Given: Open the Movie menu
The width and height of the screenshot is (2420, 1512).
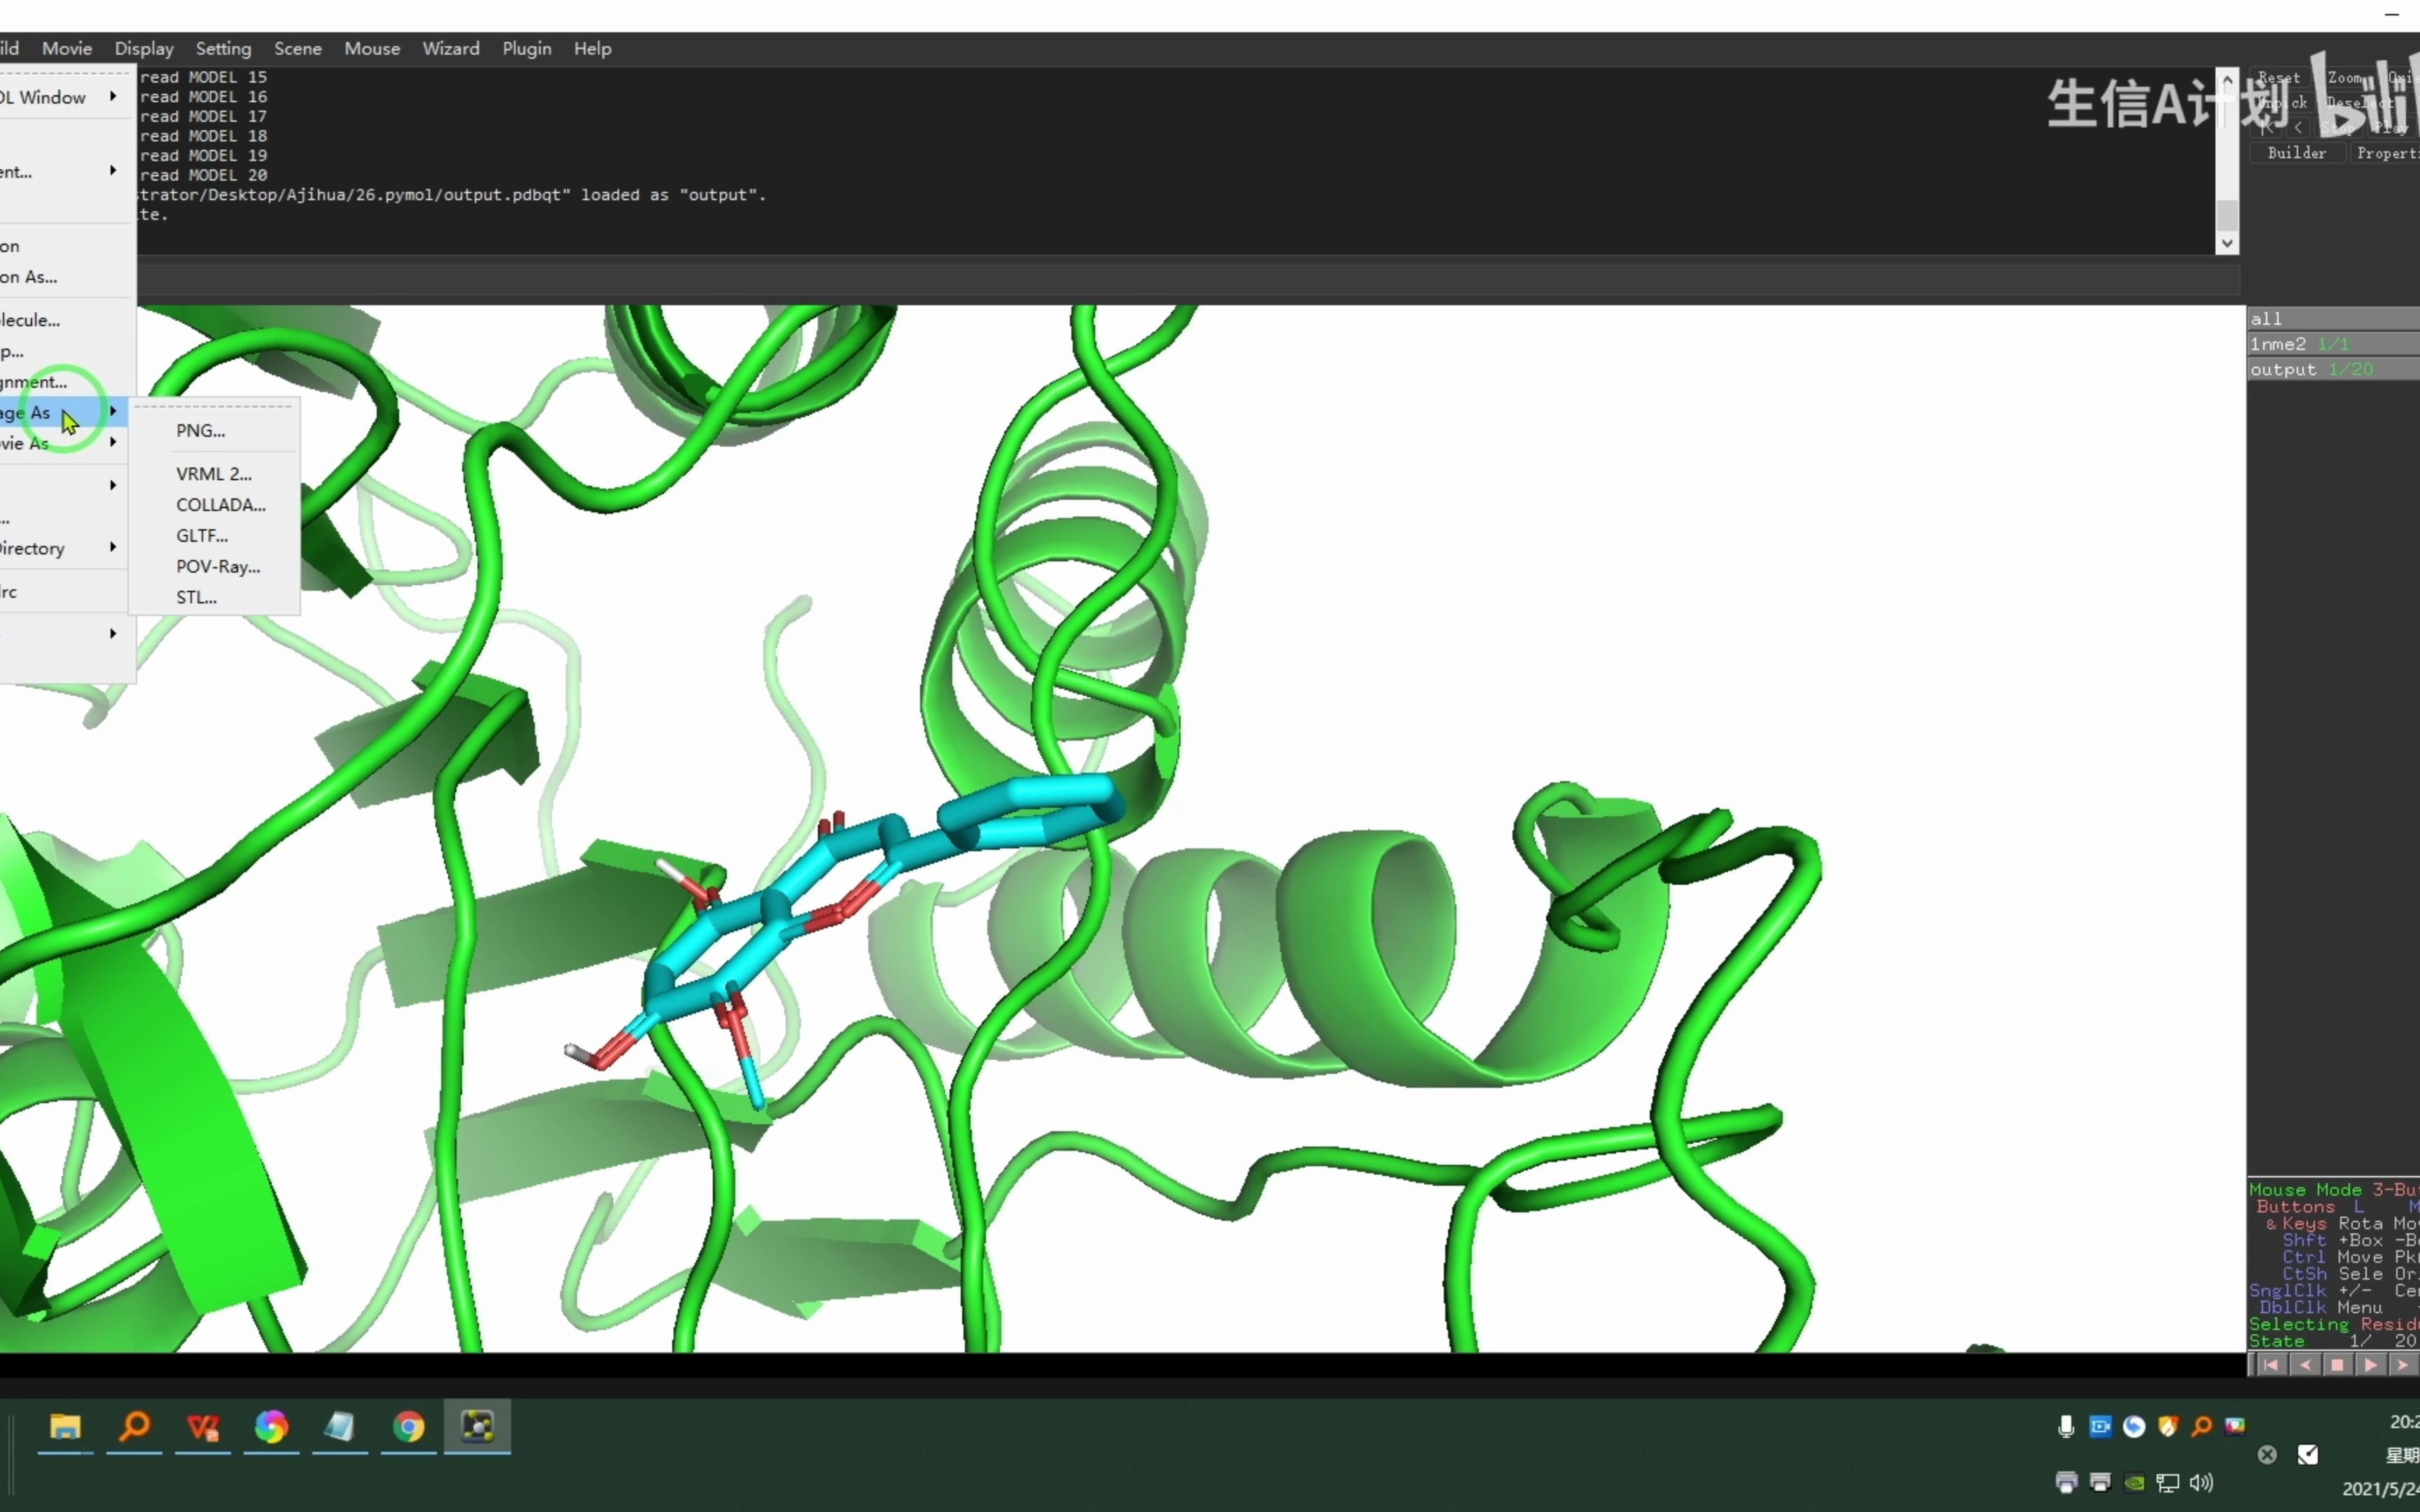Looking at the screenshot, I should 67,49.
